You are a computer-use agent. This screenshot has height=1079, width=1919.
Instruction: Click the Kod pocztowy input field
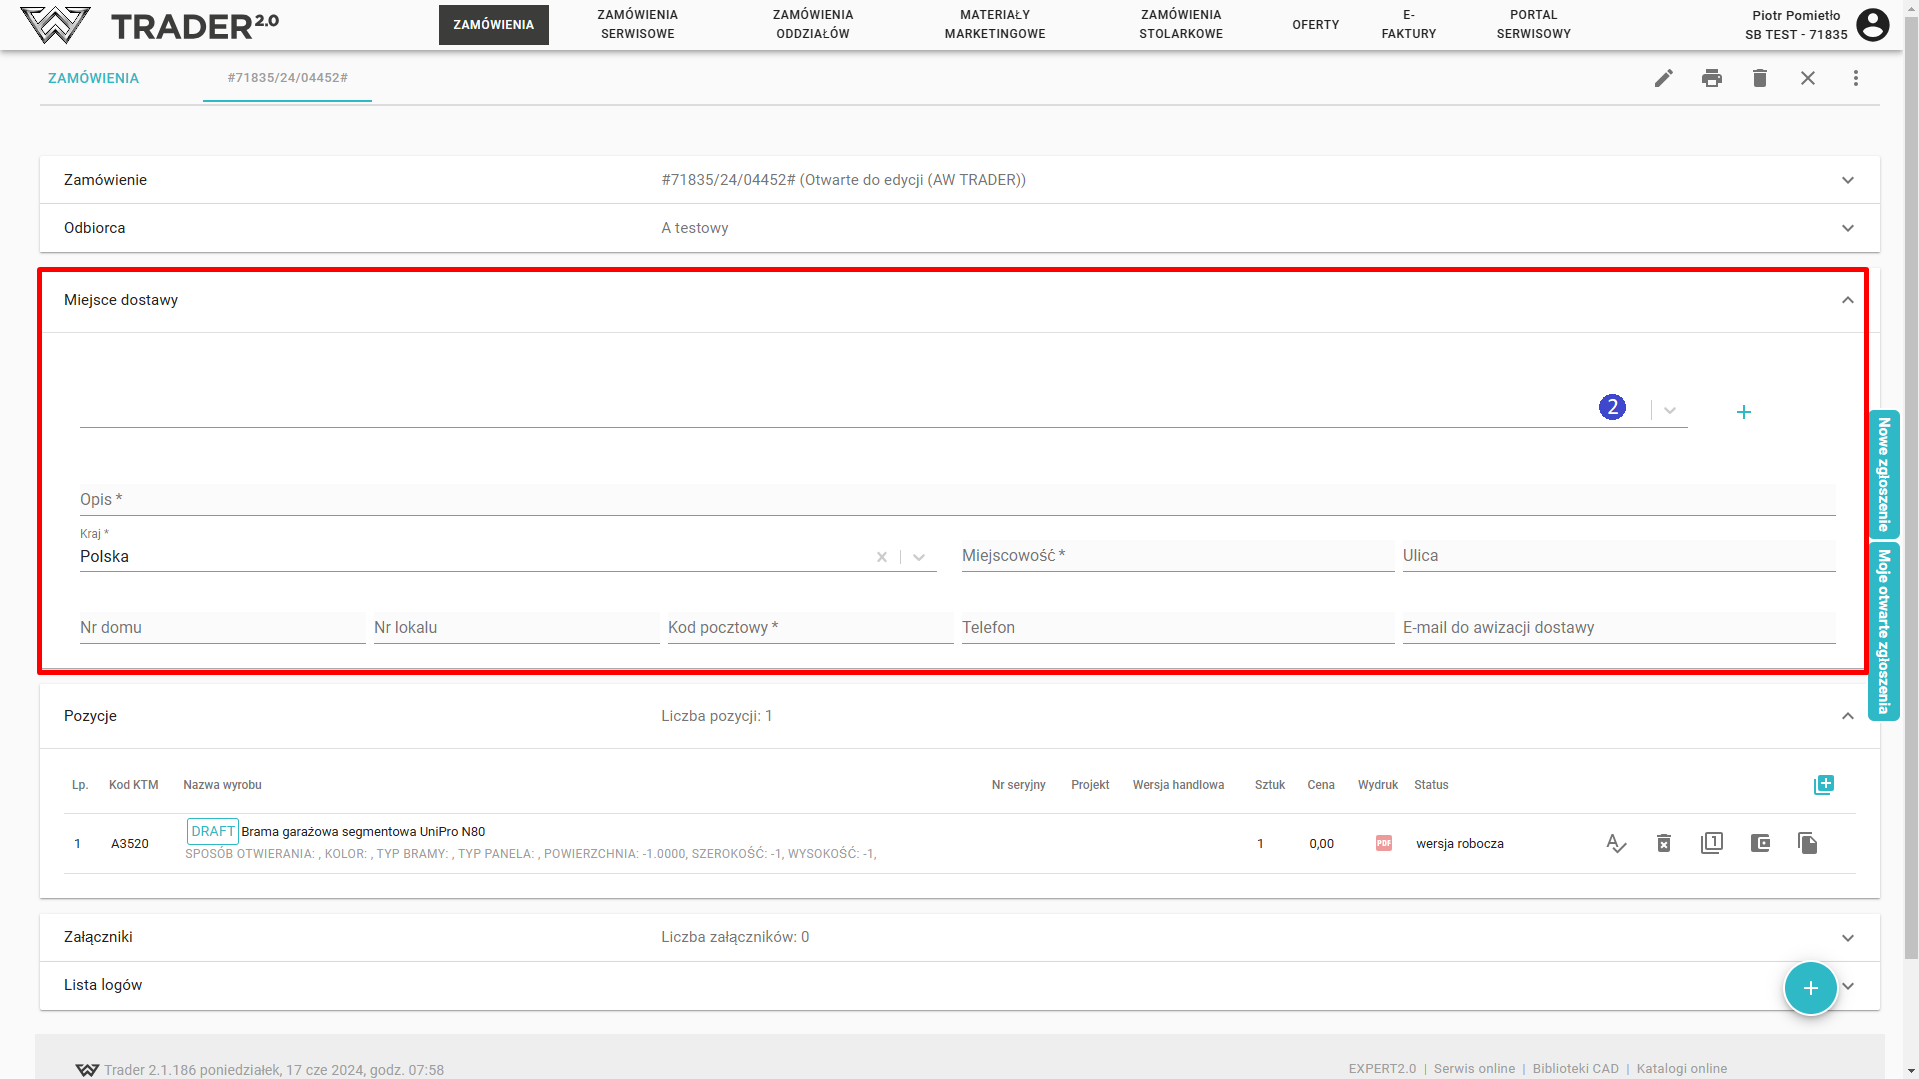click(x=809, y=628)
